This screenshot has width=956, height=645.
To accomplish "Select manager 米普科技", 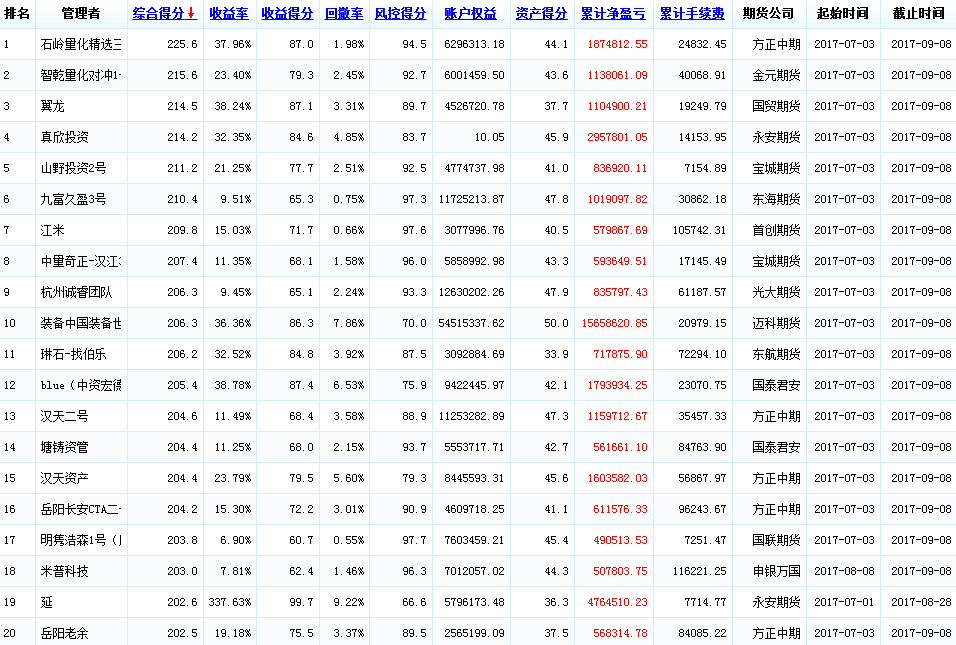I will click(x=65, y=571).
